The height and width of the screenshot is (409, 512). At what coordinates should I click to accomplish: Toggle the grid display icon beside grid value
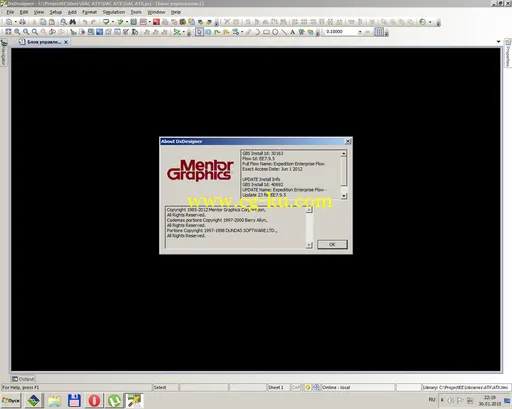point(379,32)
